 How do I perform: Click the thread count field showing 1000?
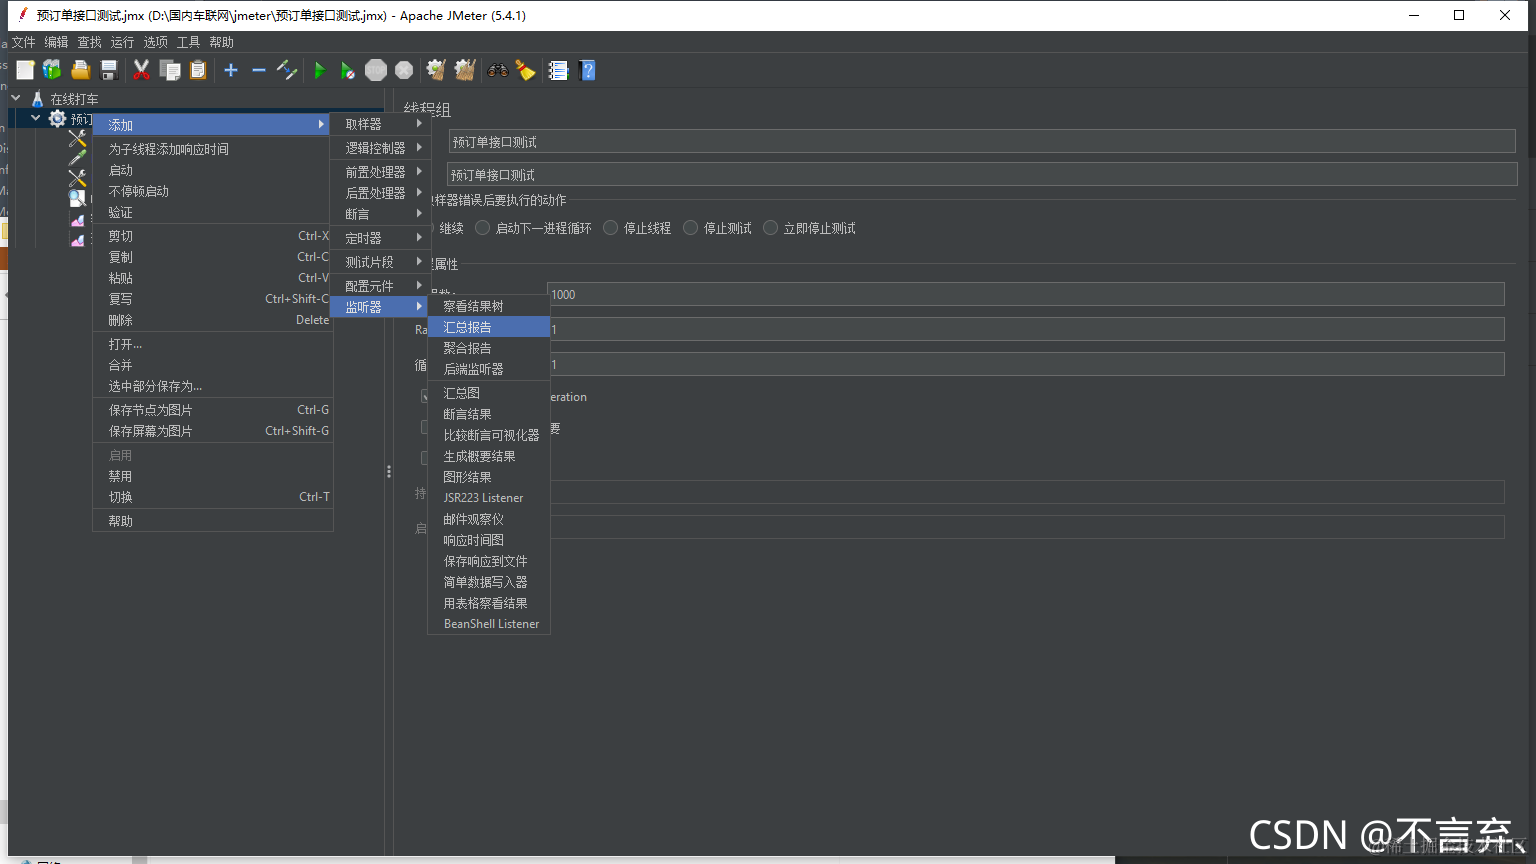(x=1026, y=294)
